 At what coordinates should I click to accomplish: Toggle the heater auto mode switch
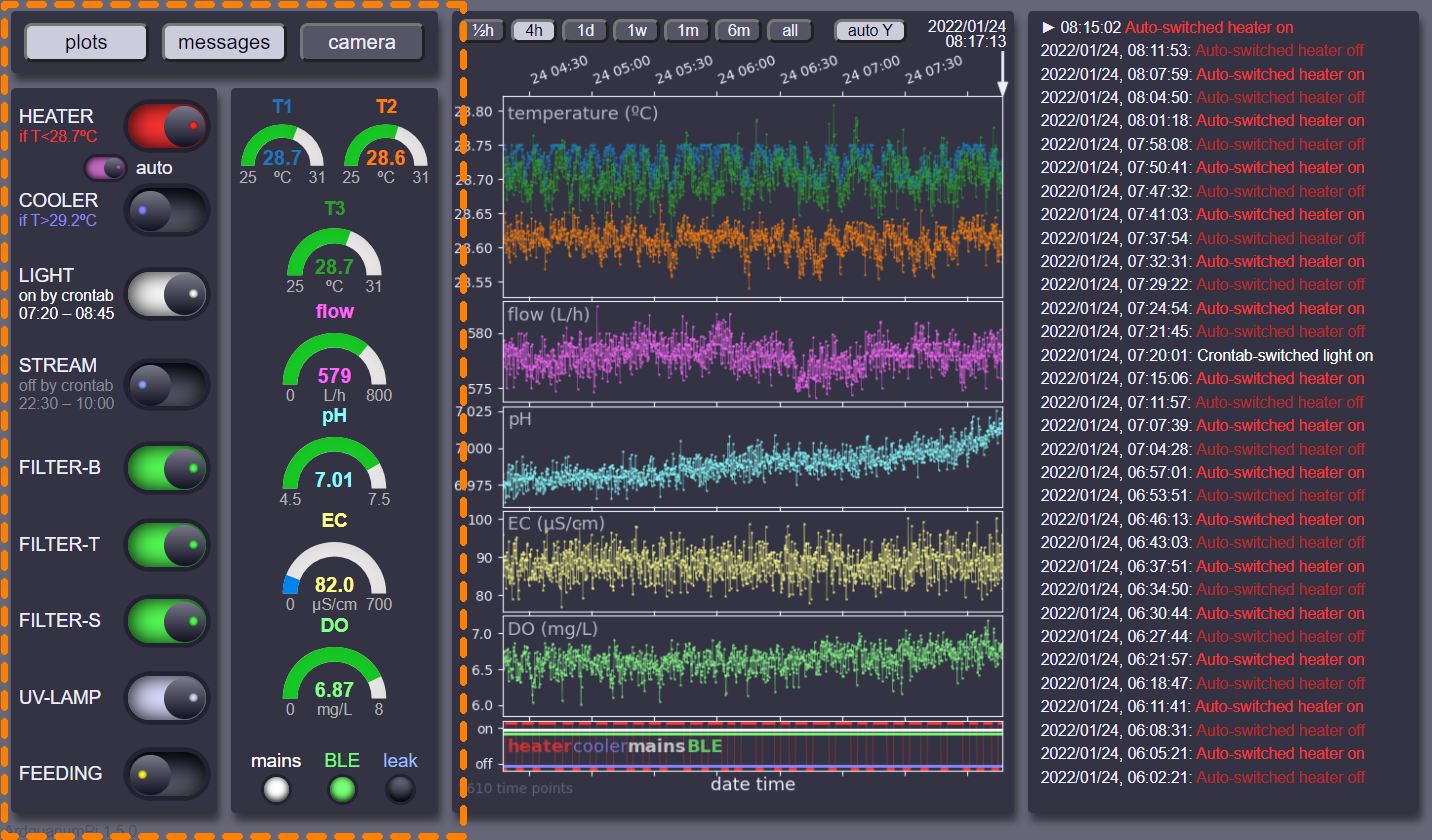pyautogui.click(x=106, y=167)
